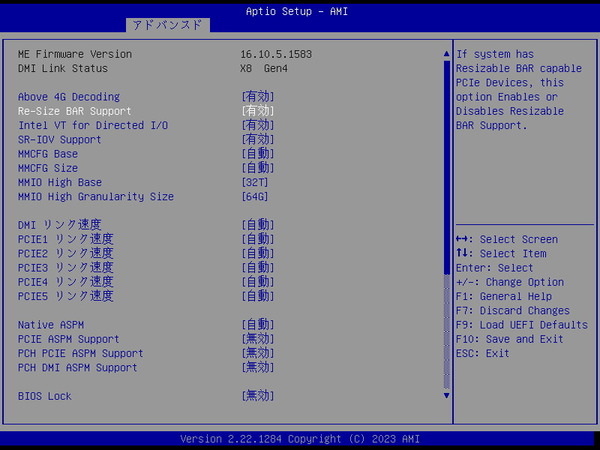Click scrollbar up arrow

(x=446, y=54)
